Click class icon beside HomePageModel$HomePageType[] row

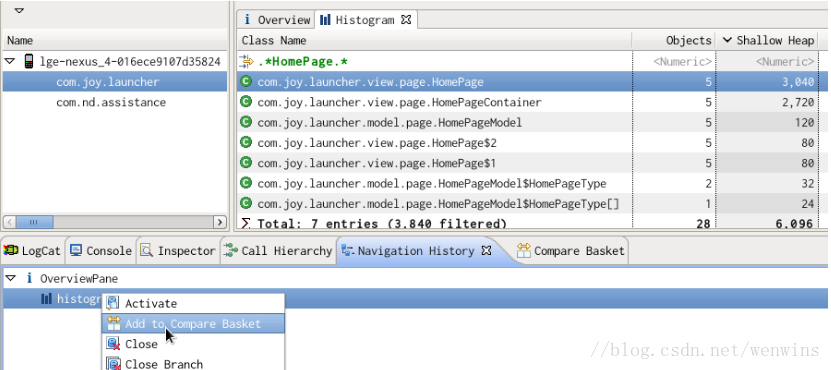[x=246, y=203]
